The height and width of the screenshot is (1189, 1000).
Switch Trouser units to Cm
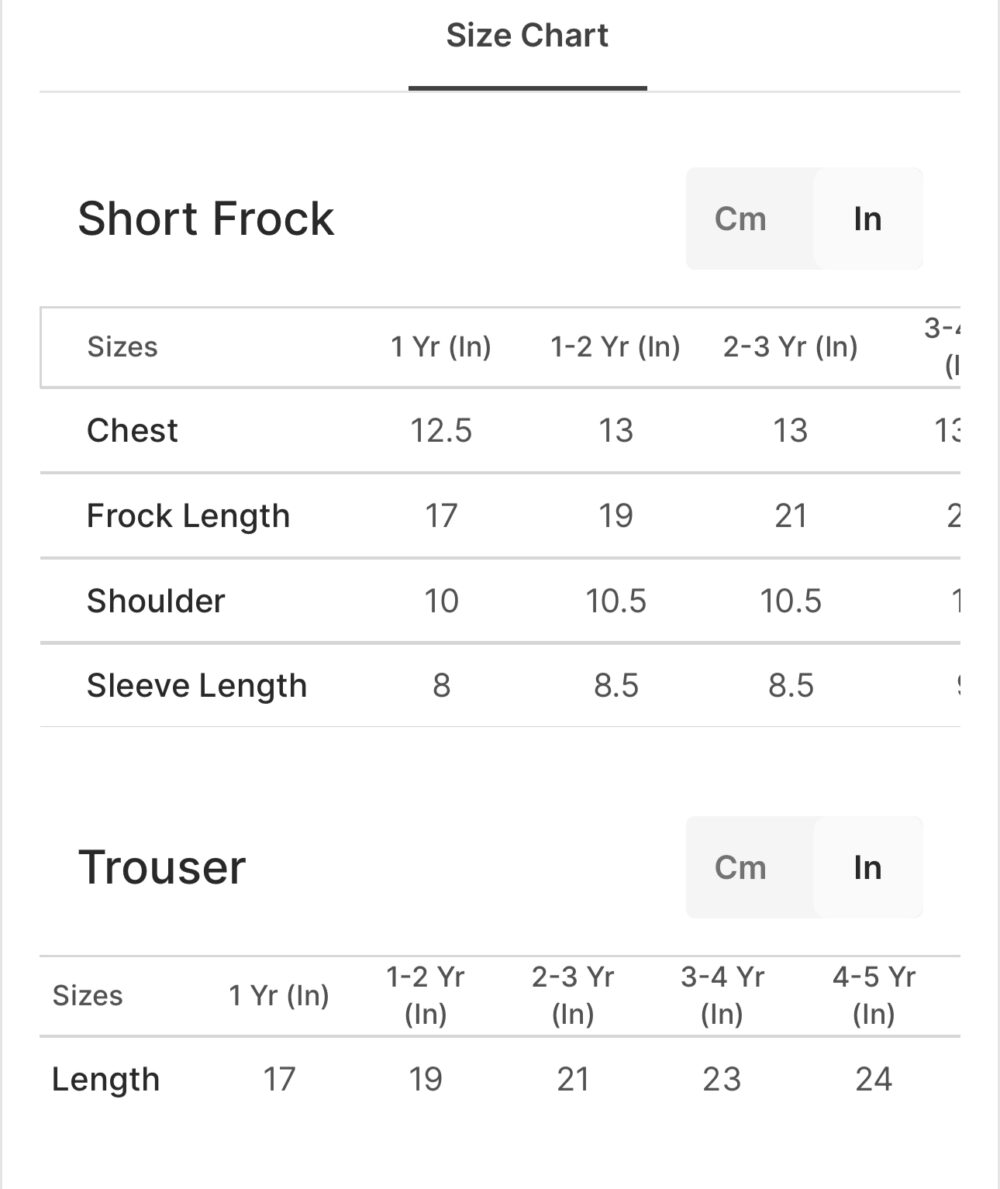coord(740,867)
